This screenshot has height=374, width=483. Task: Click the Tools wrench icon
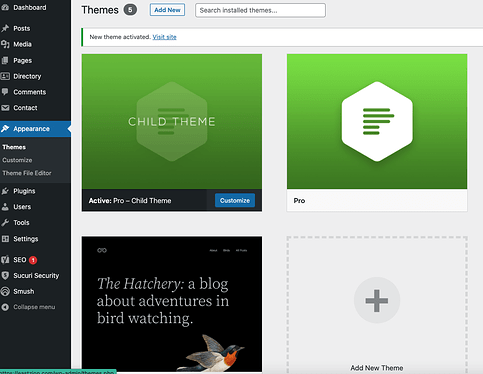pyautogui.click(x=5, y=223)
